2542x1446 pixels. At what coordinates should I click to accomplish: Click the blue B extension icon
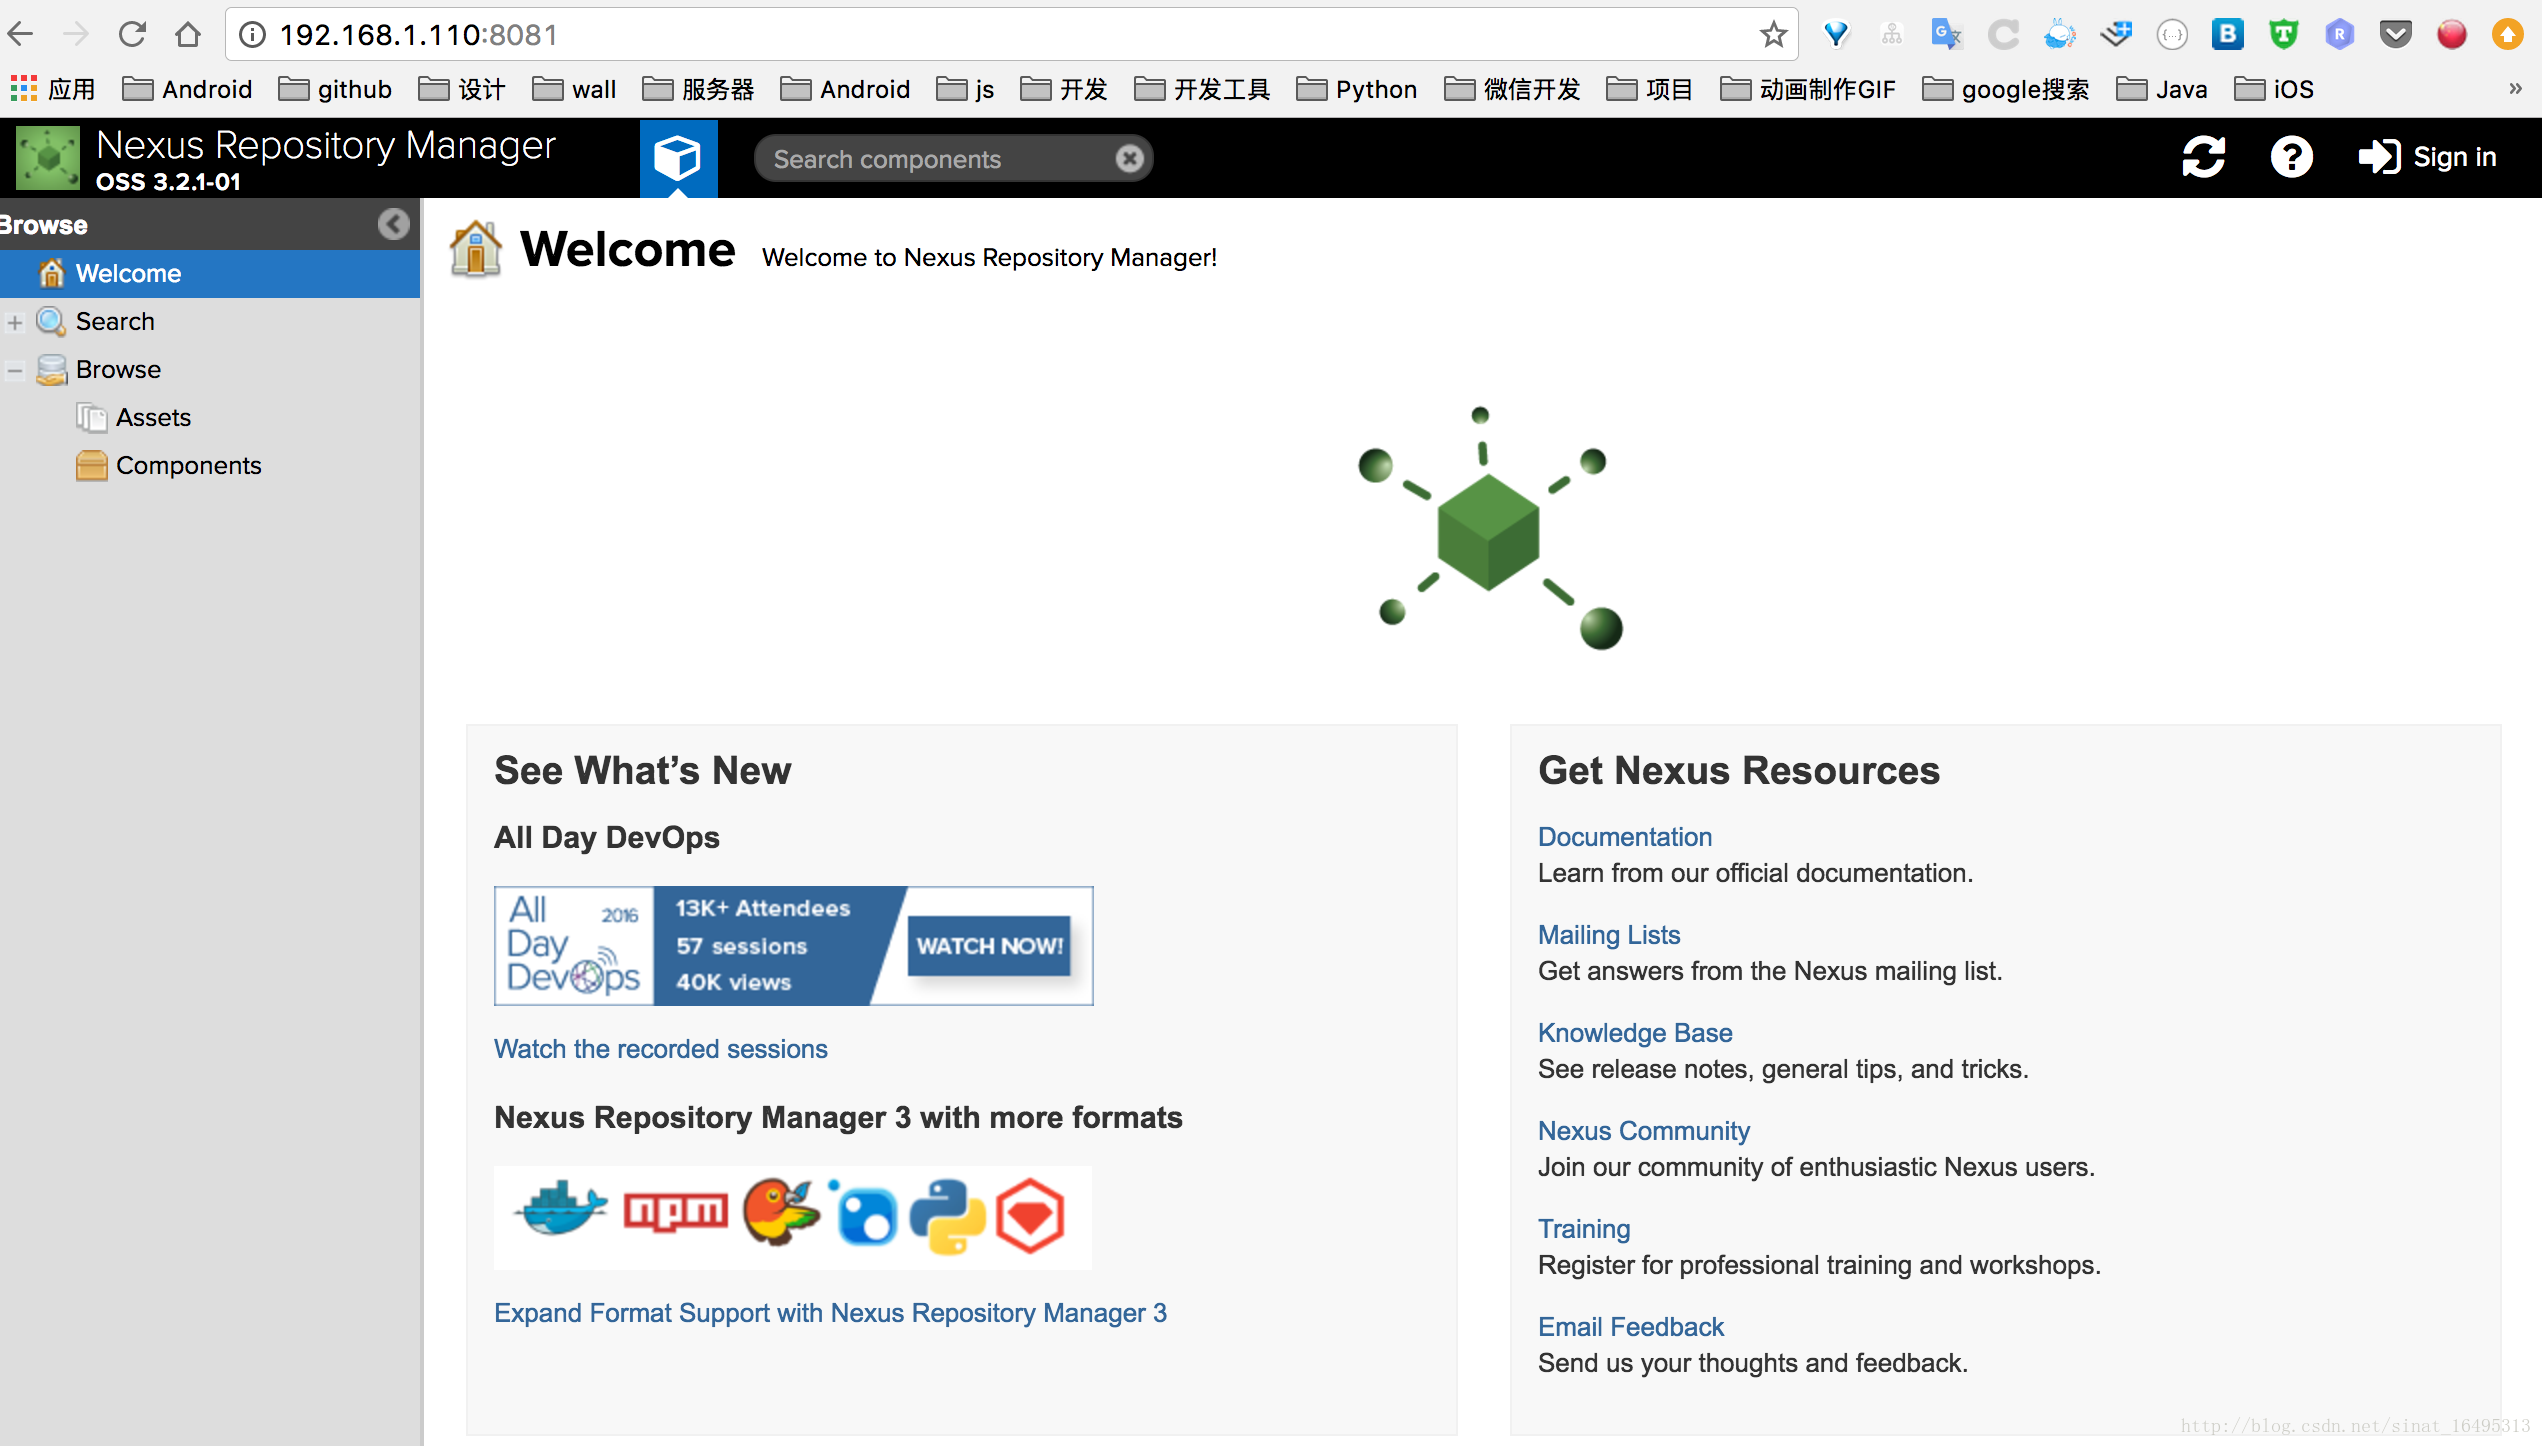coord(2227,35)
